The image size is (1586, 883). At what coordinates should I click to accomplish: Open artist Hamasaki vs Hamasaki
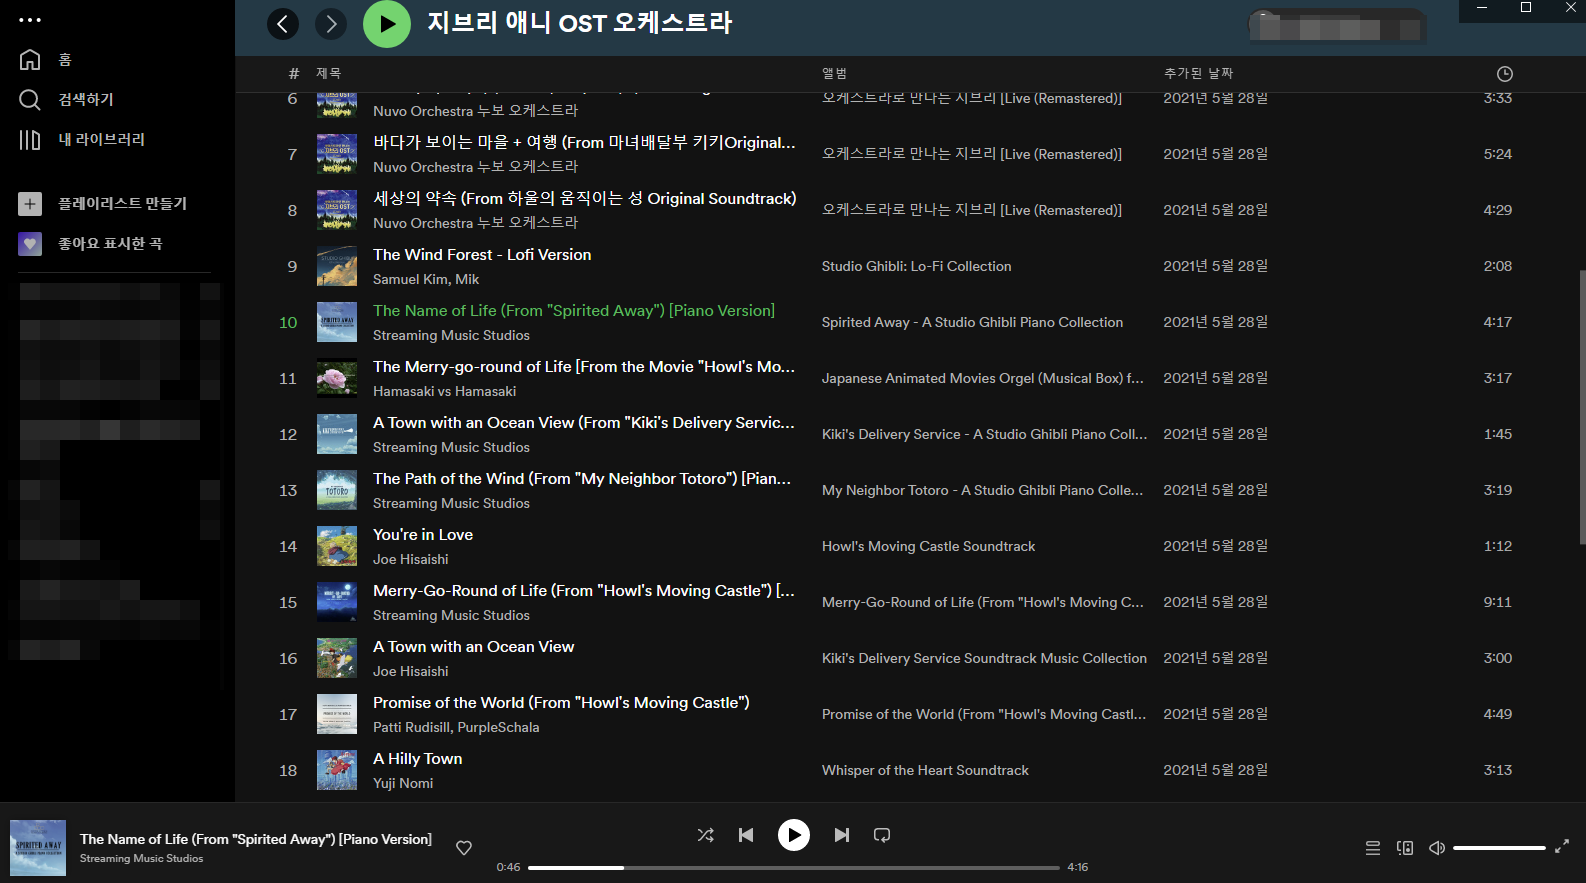click(x=445, y=392)
